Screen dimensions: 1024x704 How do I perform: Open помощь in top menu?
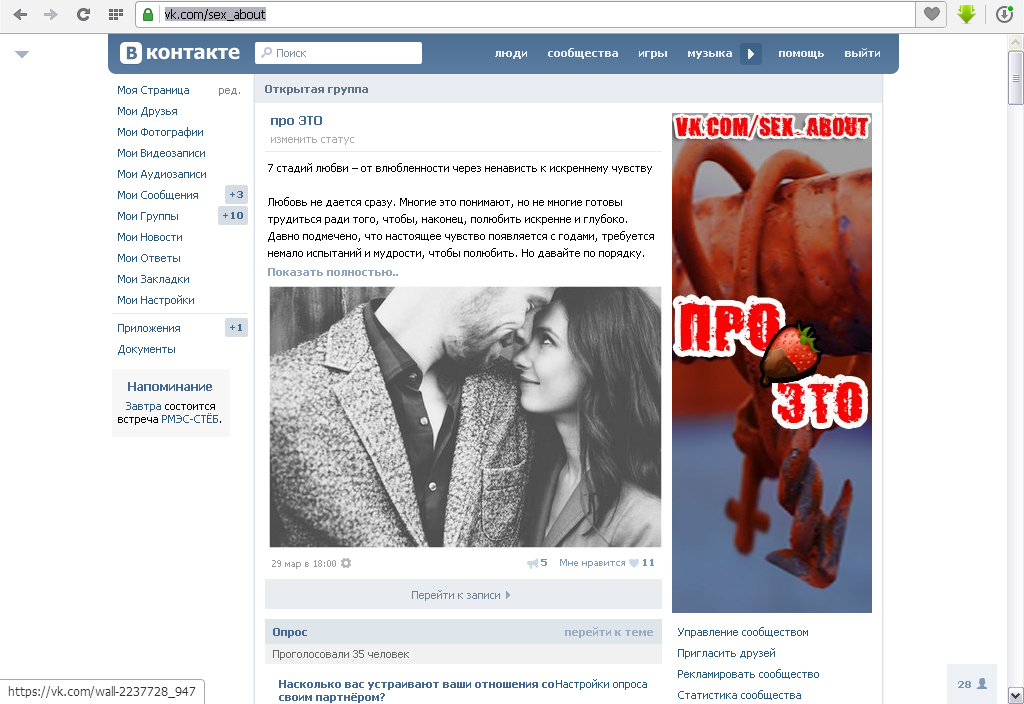pos(801,53)
